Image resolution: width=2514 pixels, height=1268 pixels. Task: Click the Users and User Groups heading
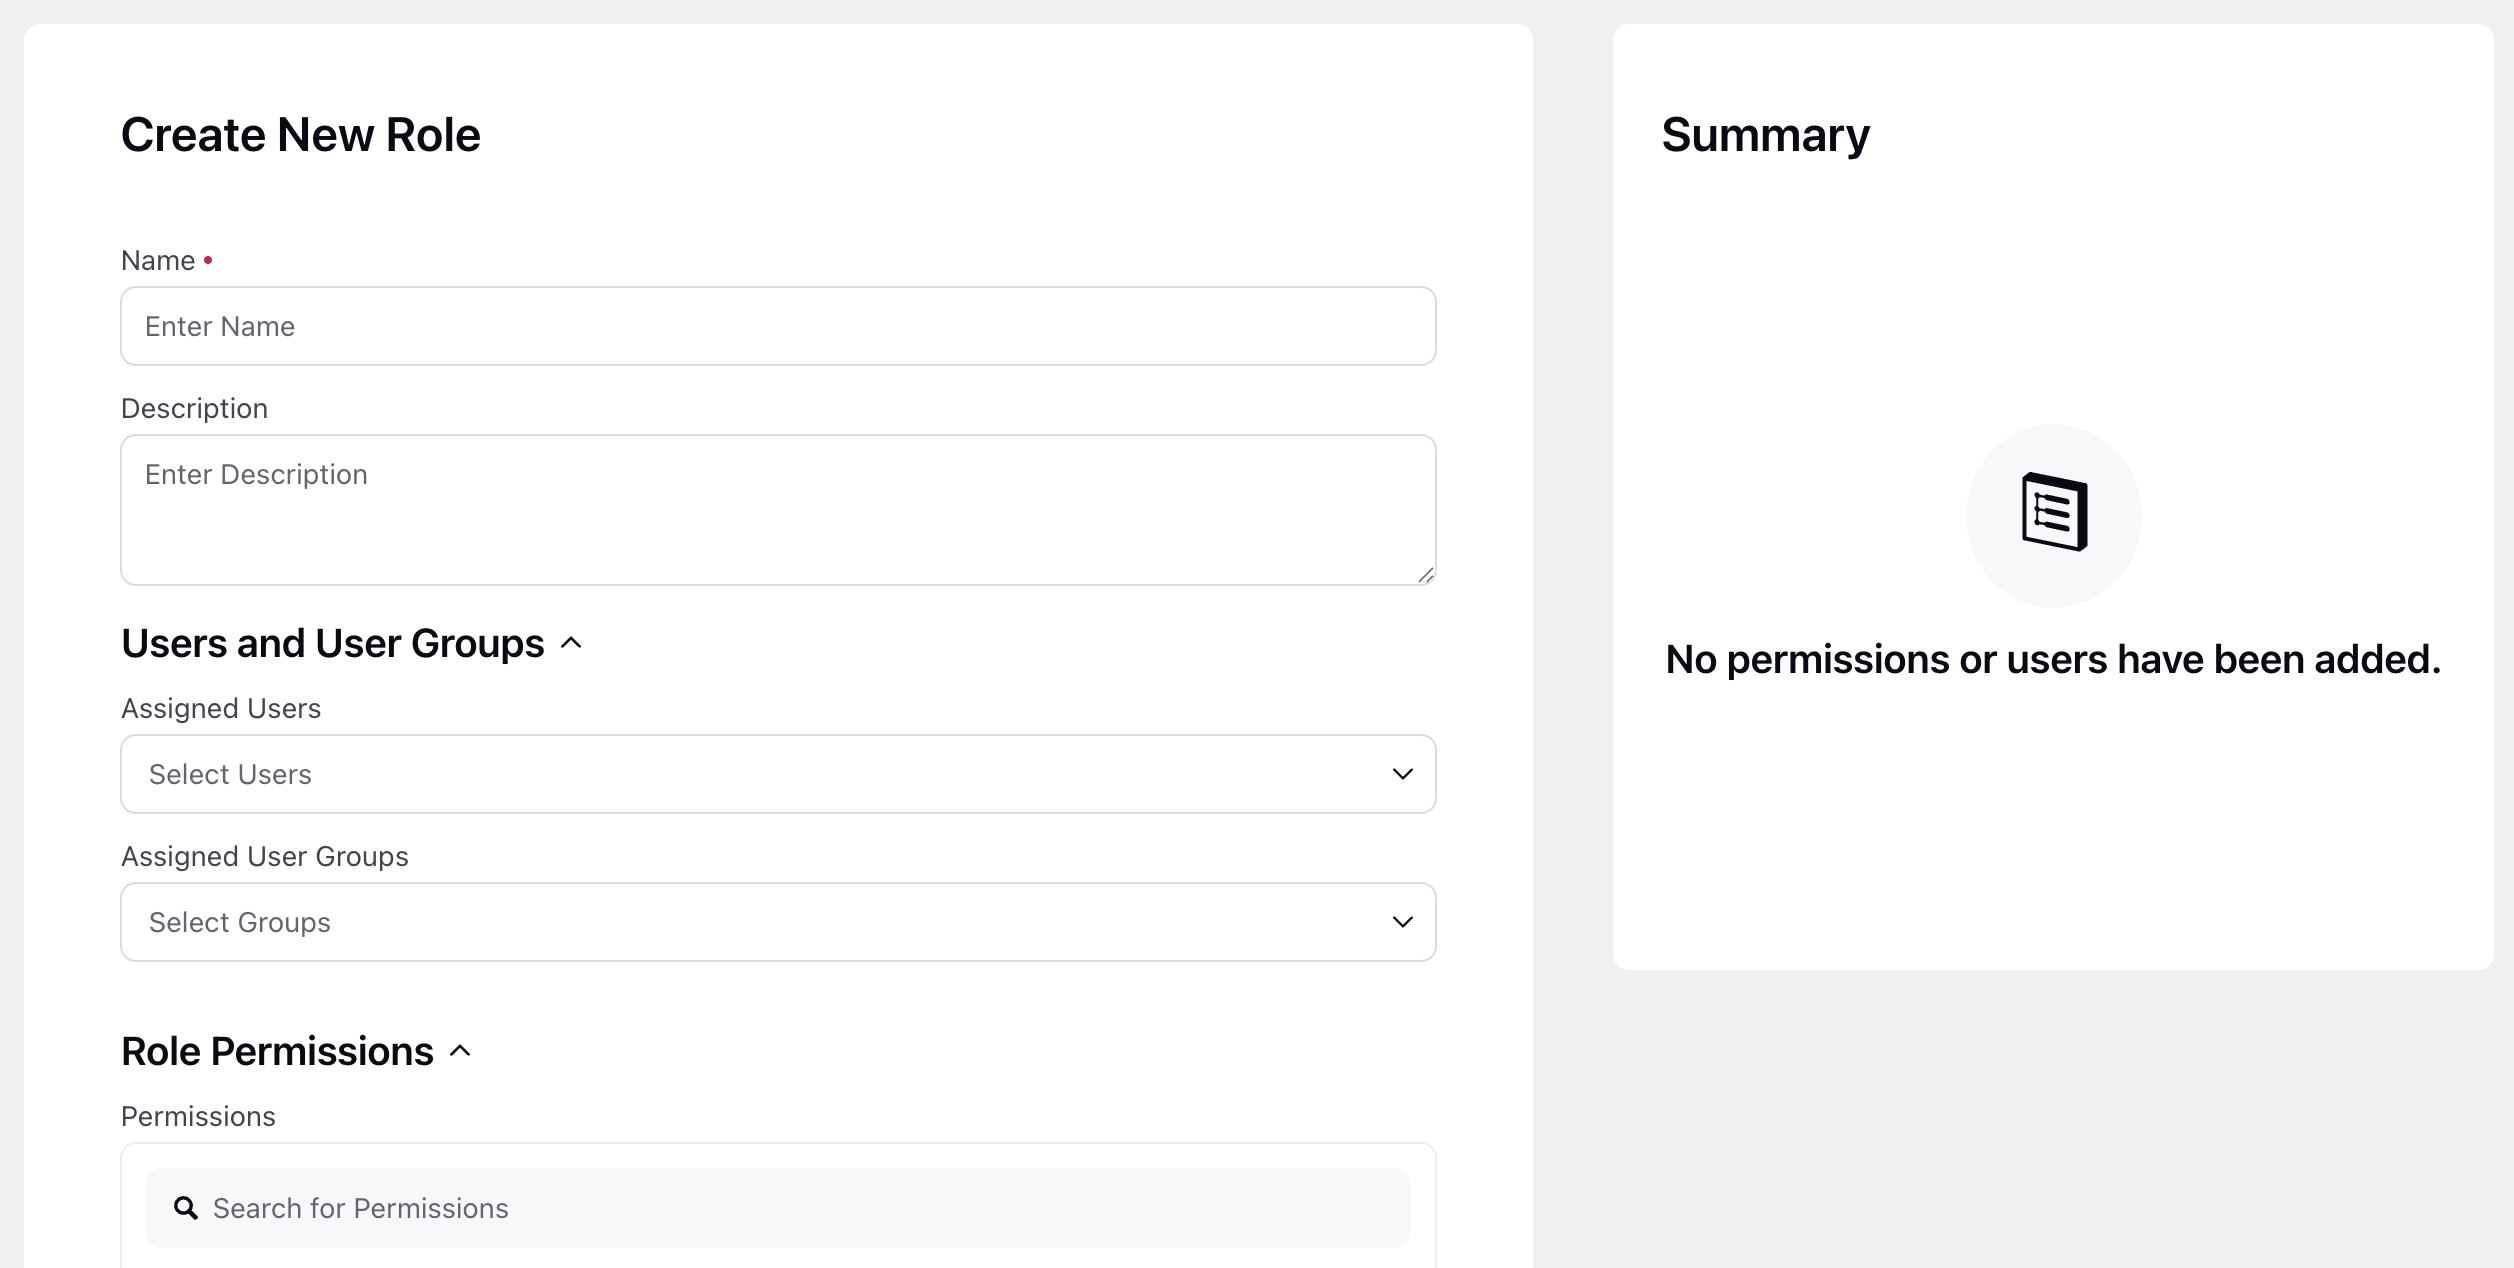click(x=333, y=643)
